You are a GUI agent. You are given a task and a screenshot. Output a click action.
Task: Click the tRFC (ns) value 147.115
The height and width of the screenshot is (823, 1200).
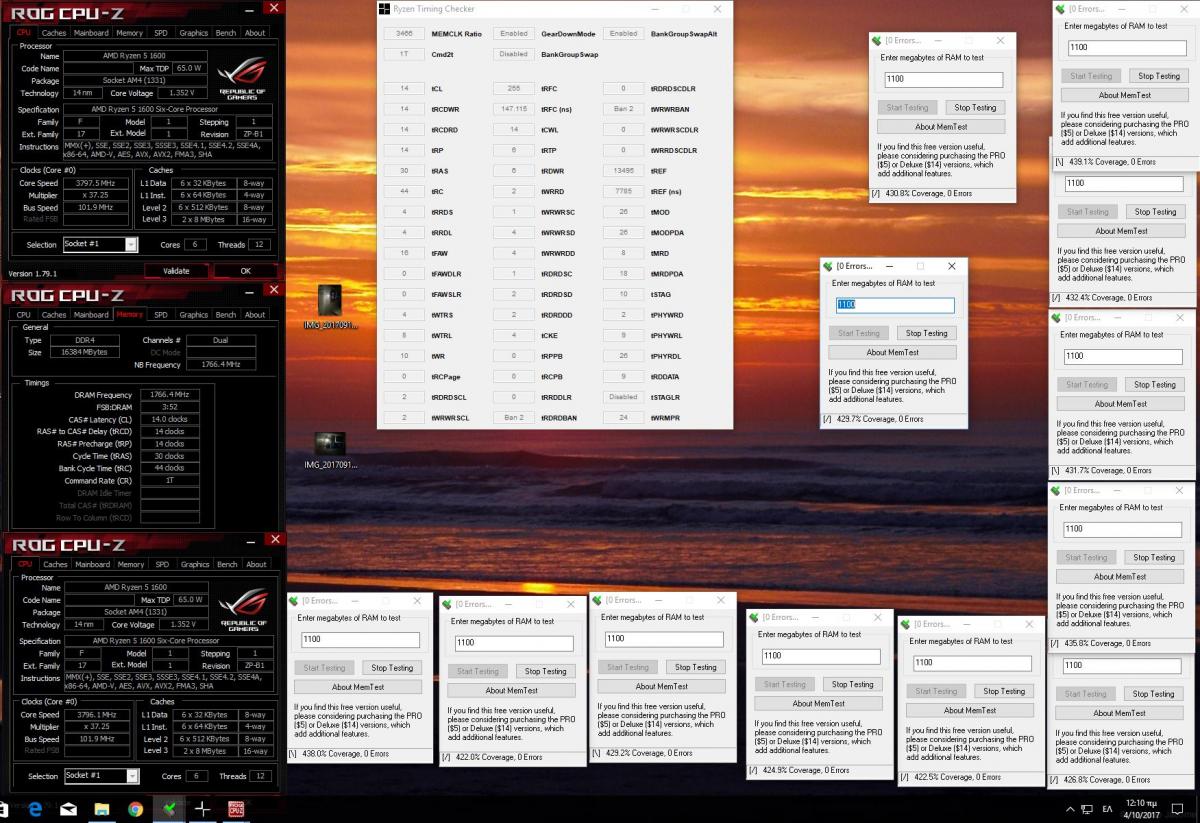[514, 109]
